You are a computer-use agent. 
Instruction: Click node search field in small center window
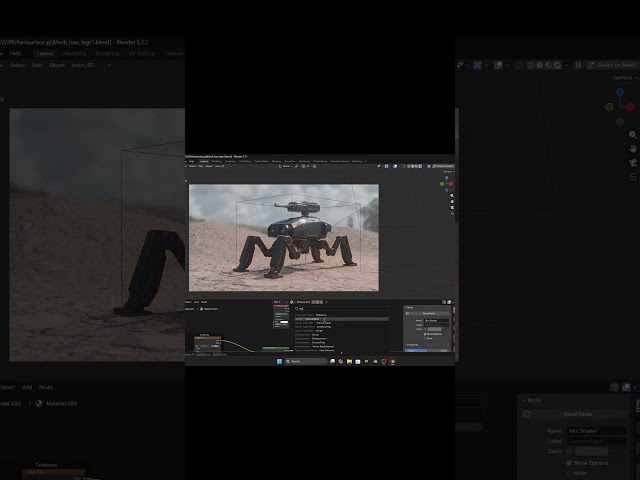[x=341, y=309]
